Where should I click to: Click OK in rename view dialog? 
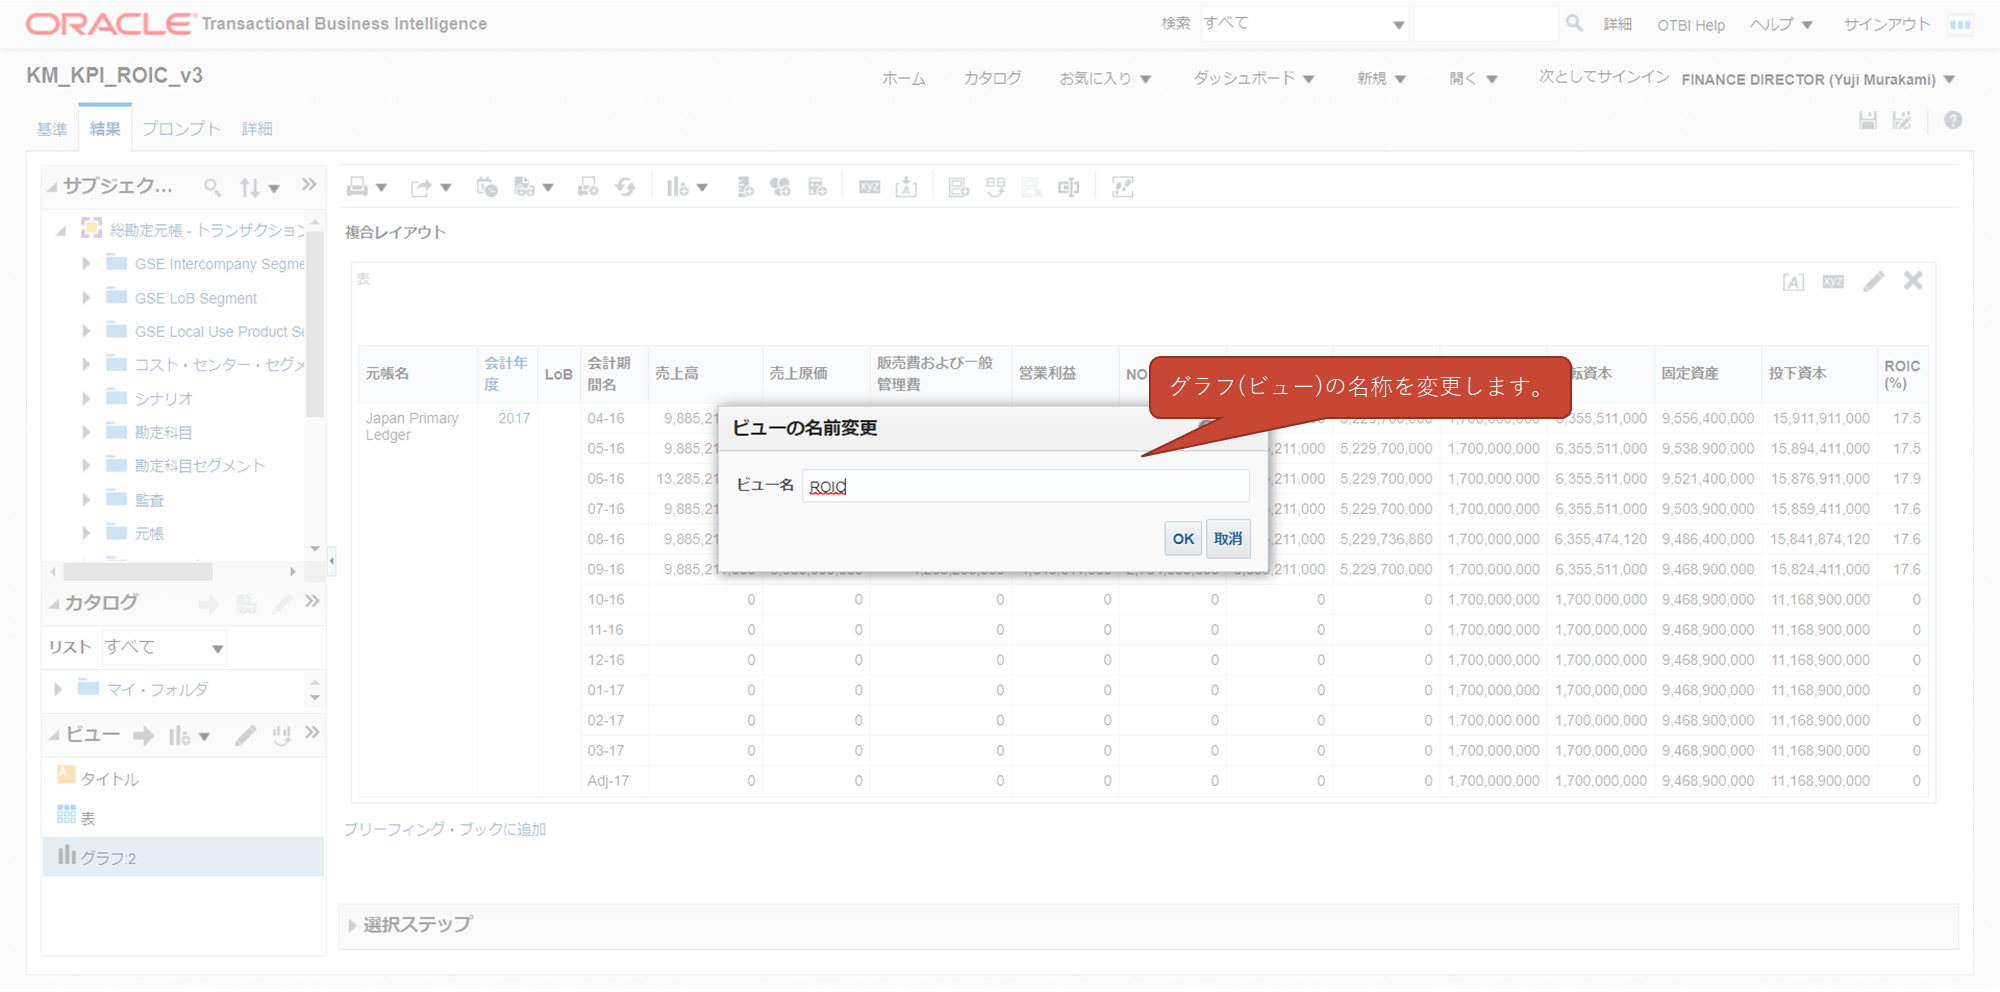click(x=1183, y=538)
